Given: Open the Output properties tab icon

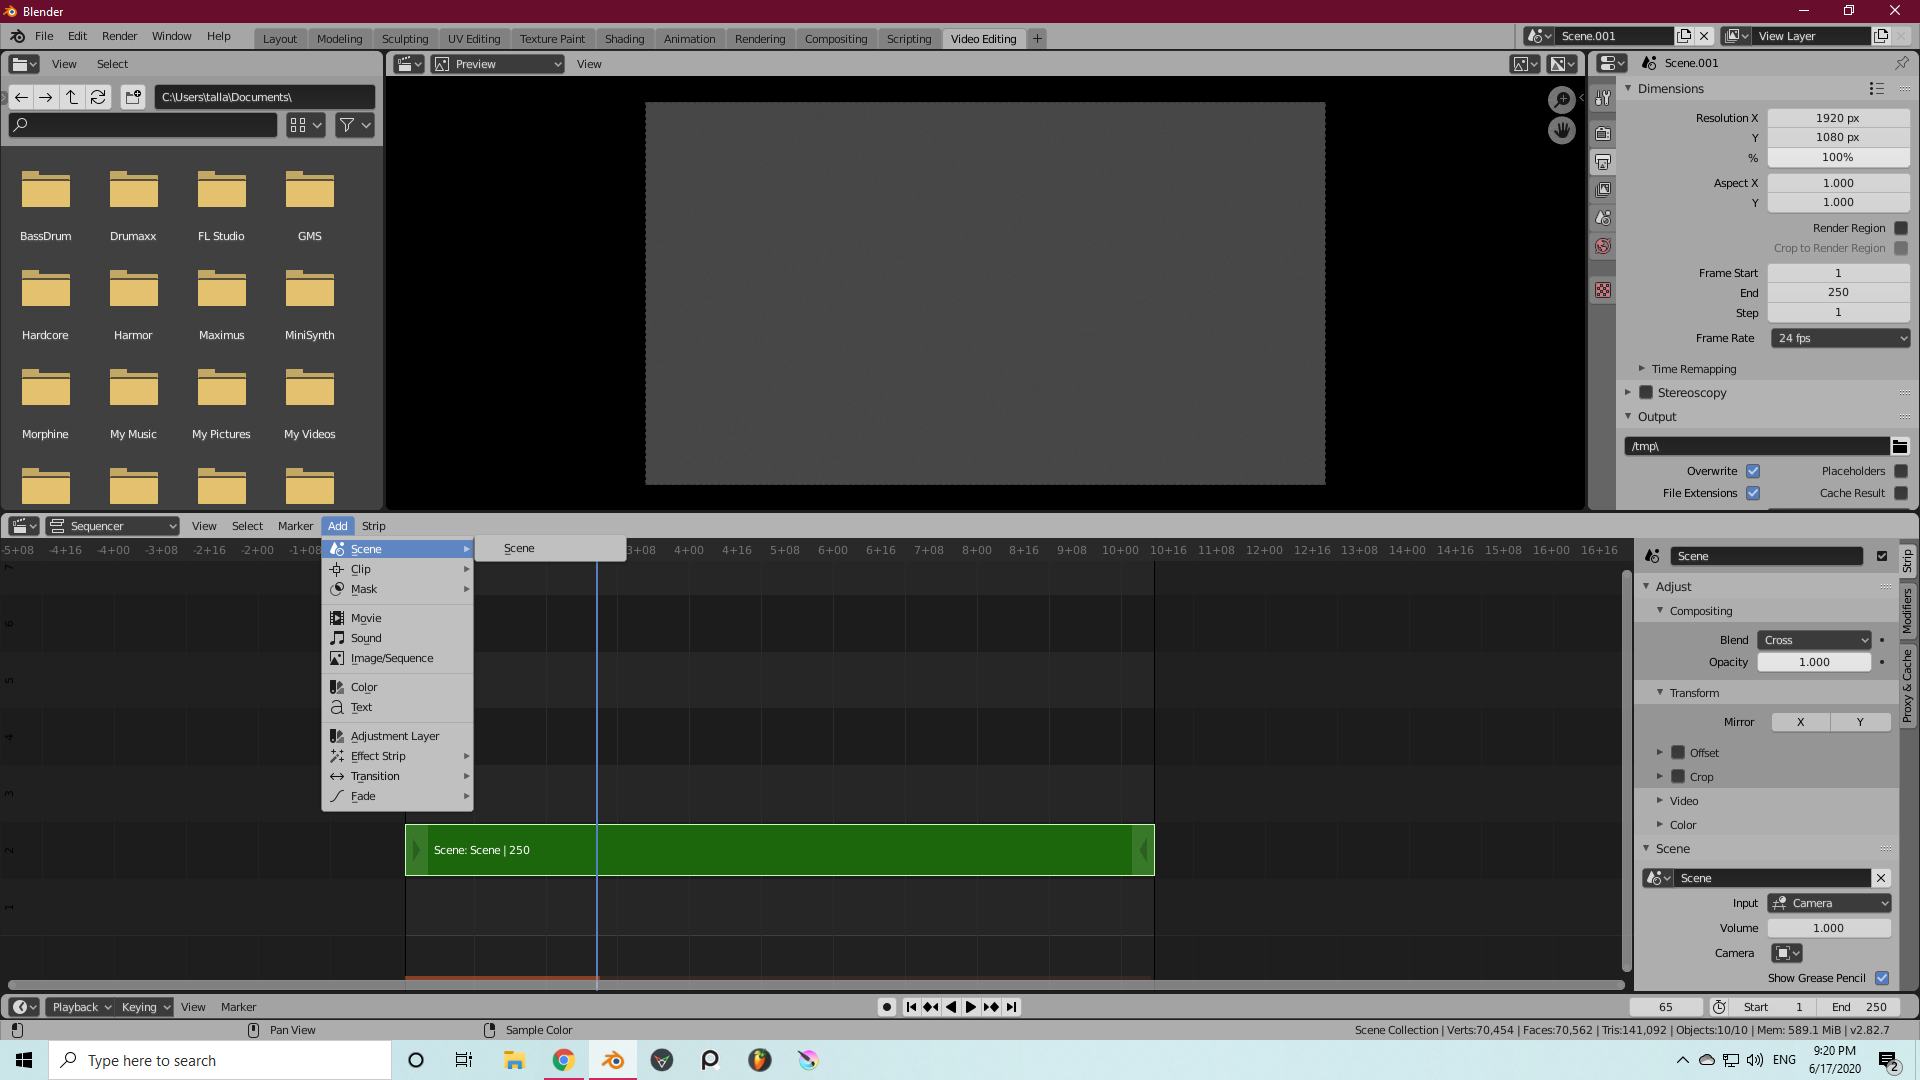Looking at the screenshot, I should pyautogui.click(x=1603, y=162).
